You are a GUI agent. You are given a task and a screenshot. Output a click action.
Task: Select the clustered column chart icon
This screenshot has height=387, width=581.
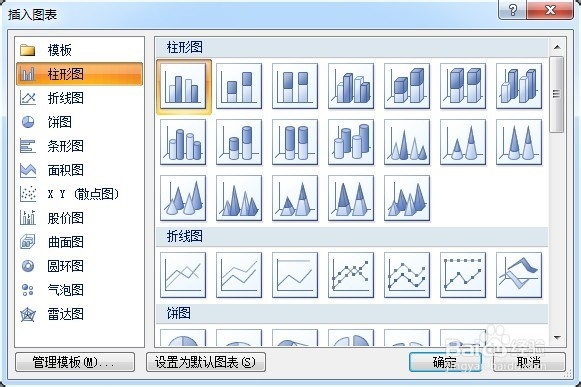[x=183, y=86]
